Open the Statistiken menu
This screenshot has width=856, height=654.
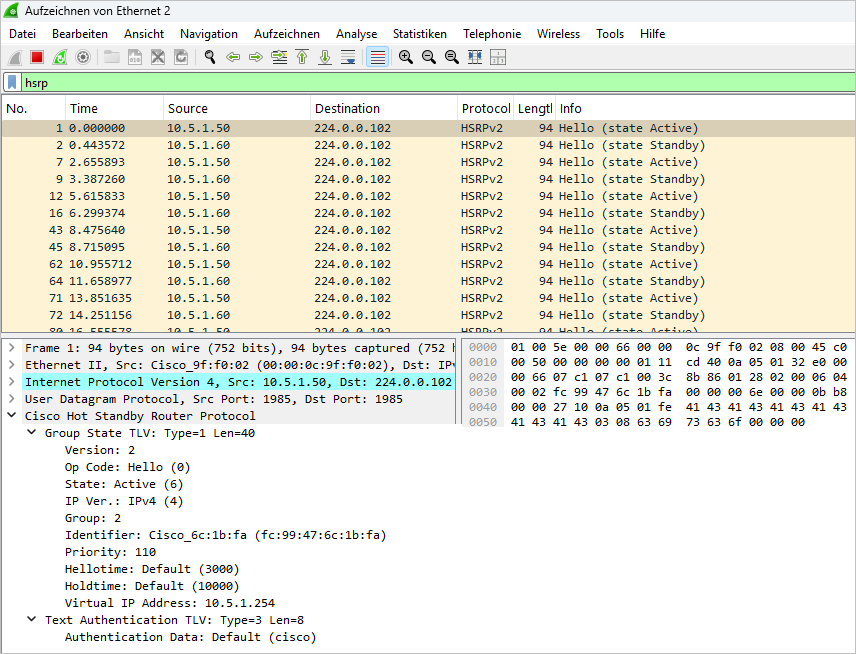tap(419, 34)
